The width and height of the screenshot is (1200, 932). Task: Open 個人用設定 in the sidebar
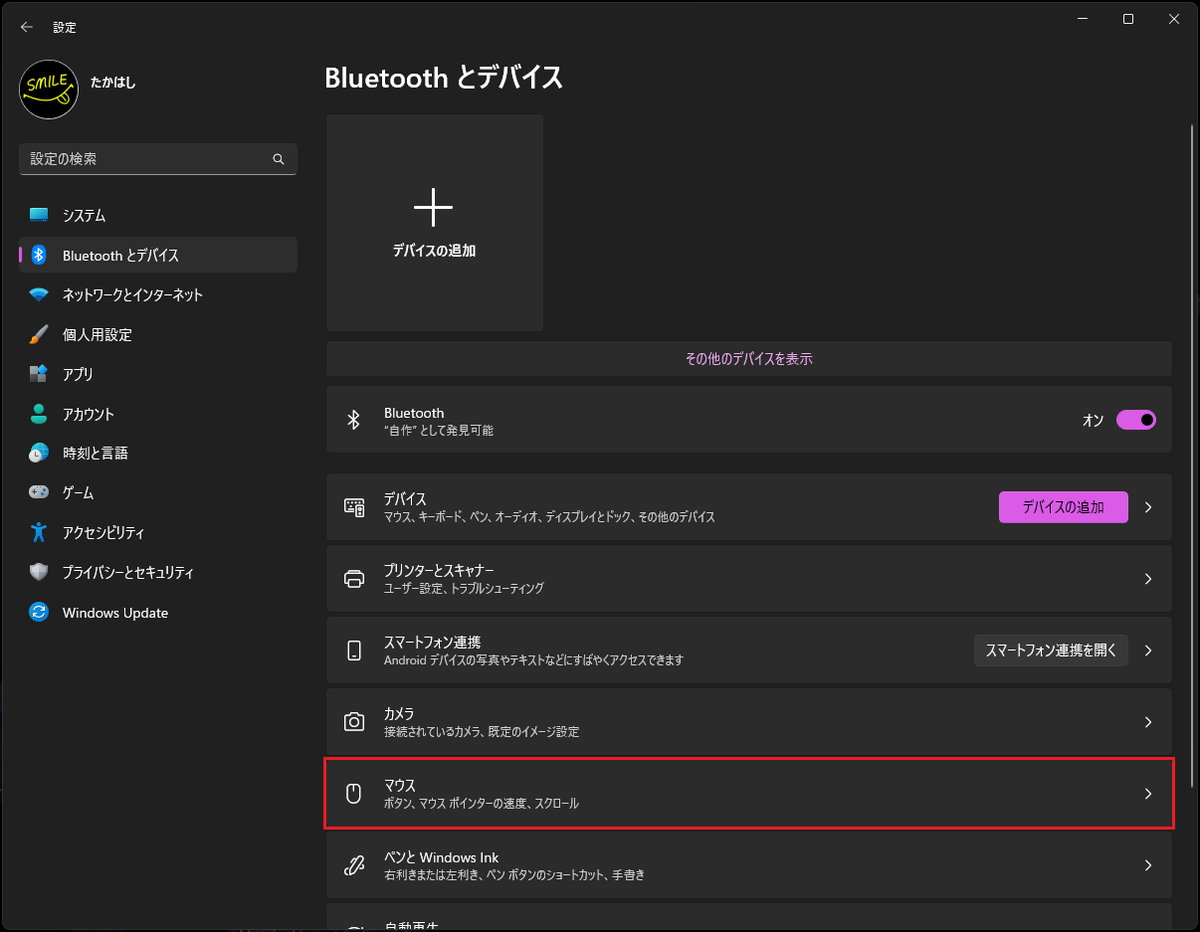[x=158, y=335]
